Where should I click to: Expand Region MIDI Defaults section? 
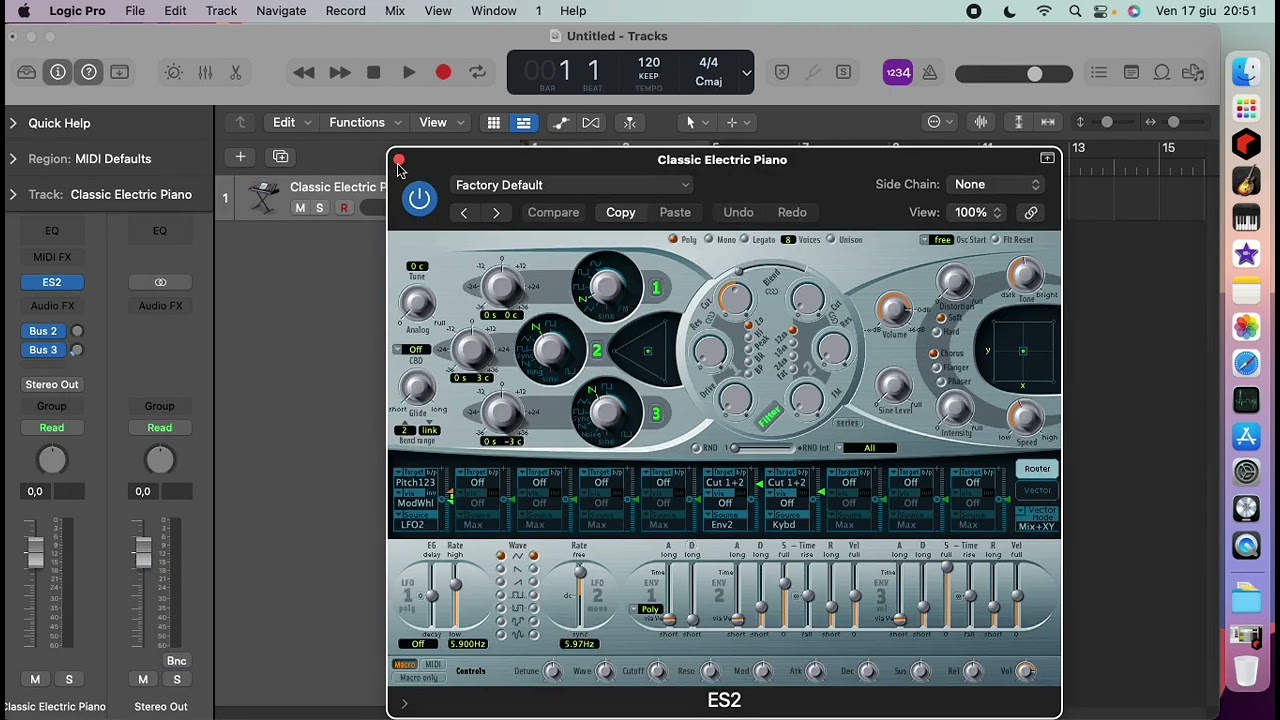13,159
